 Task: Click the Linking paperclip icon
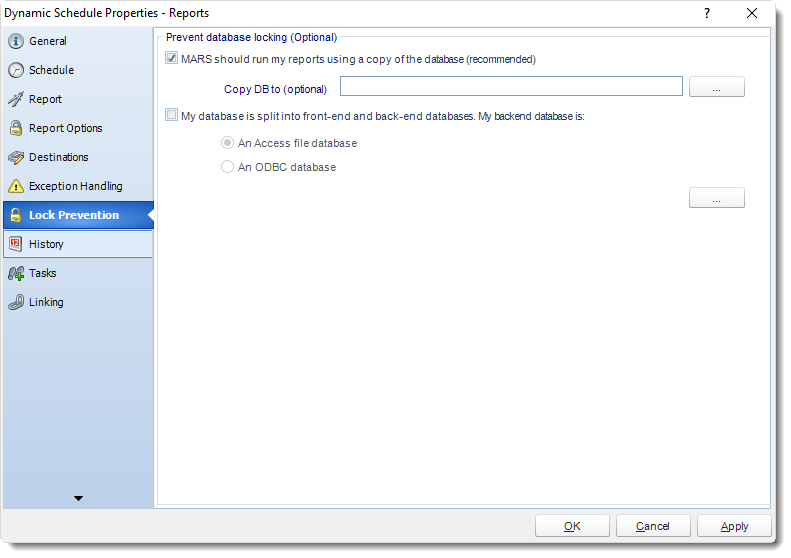point(16,302)
